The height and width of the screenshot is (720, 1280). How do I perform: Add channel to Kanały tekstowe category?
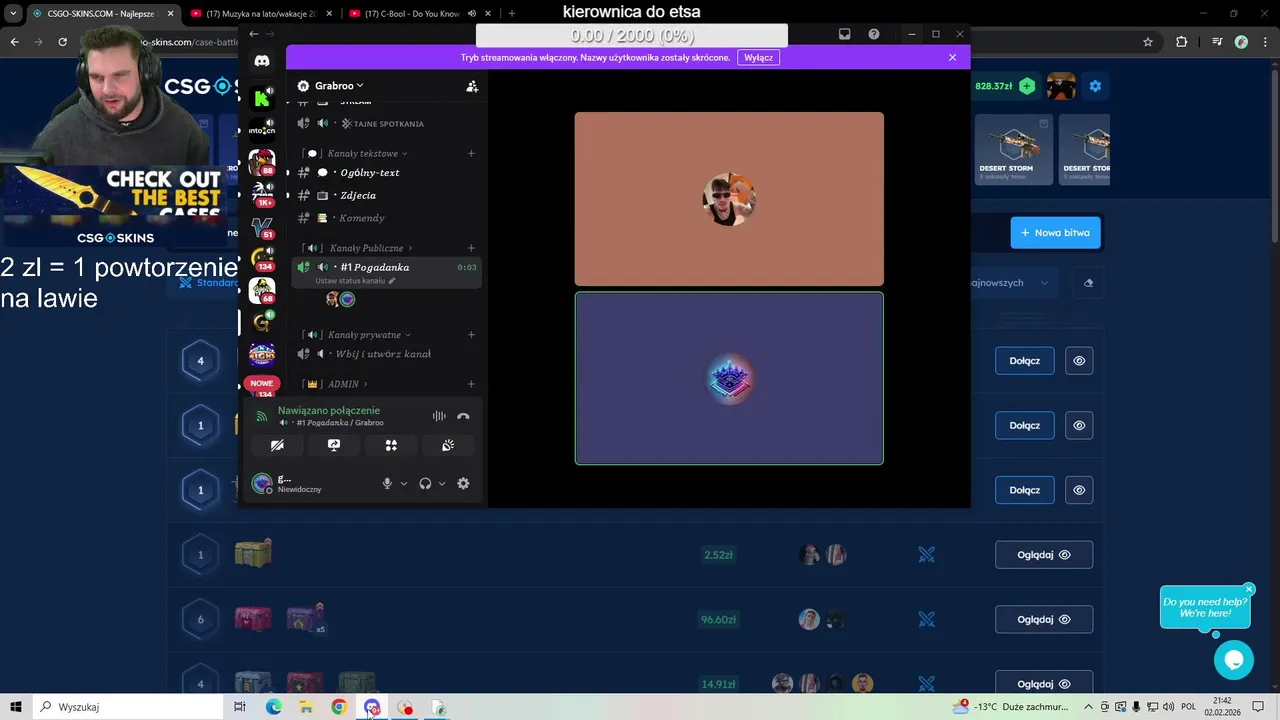[x=471, y=153]
